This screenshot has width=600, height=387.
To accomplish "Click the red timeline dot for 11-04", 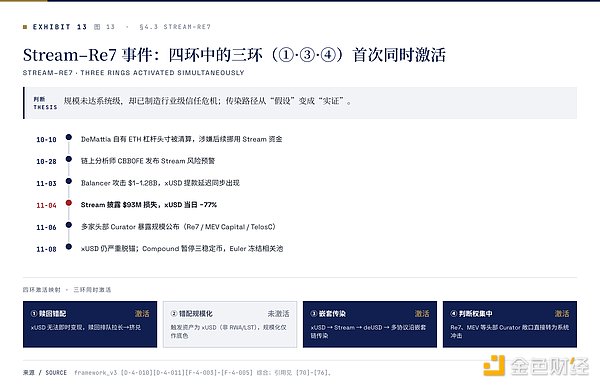I will point(68,203).
